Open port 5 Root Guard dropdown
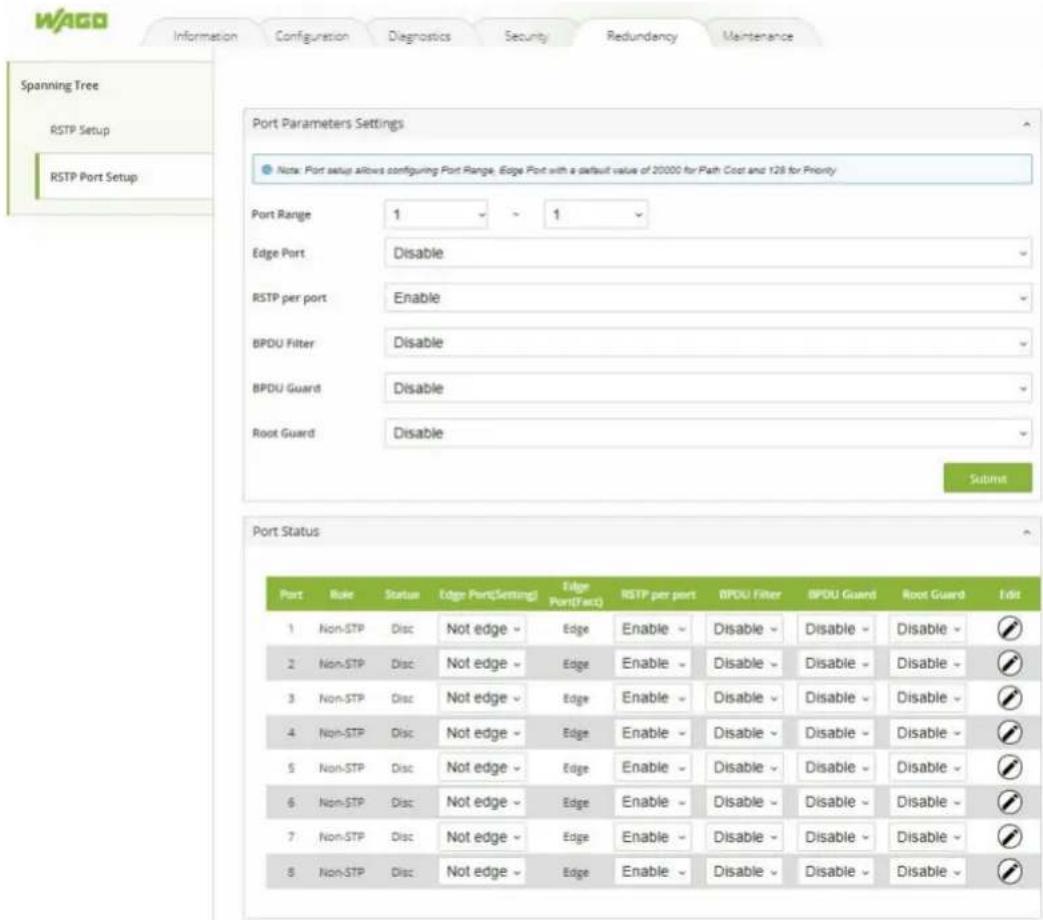 [x=927, y=768]
